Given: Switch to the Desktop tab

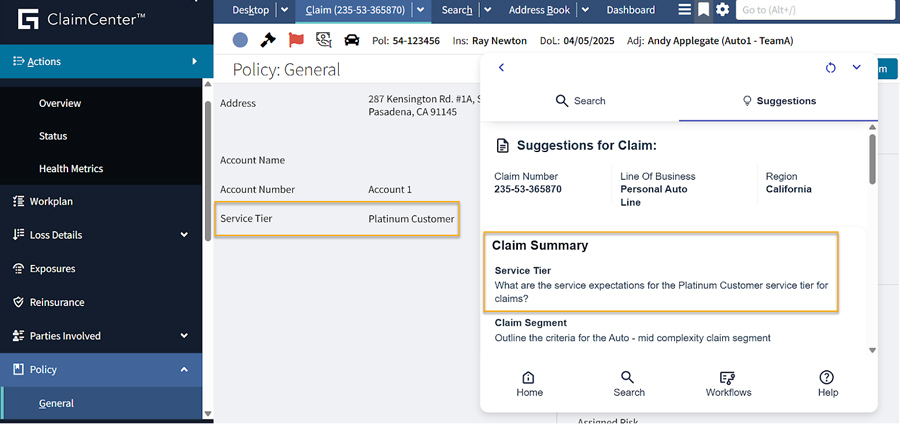Looking at the screenshot, I should tap(250, 10).
